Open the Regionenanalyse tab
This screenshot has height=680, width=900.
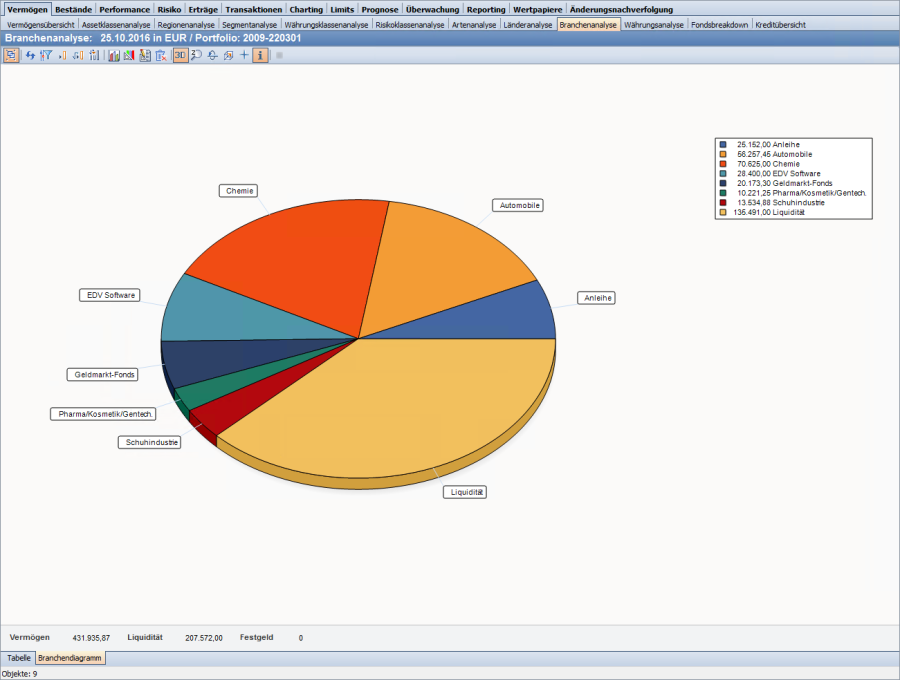(x=186, y=24)
